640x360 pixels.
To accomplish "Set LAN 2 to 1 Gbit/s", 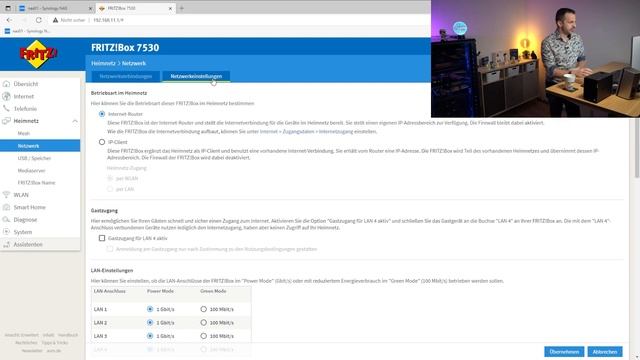I will tap(150, 322).
